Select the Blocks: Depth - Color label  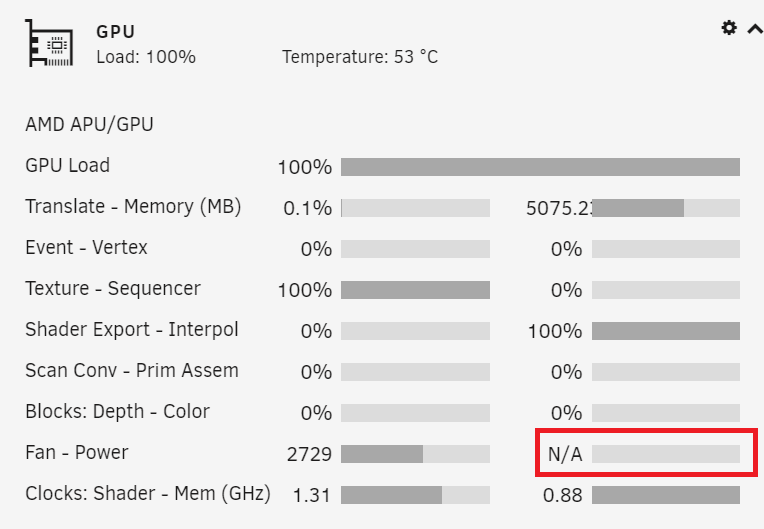[117, 412]
